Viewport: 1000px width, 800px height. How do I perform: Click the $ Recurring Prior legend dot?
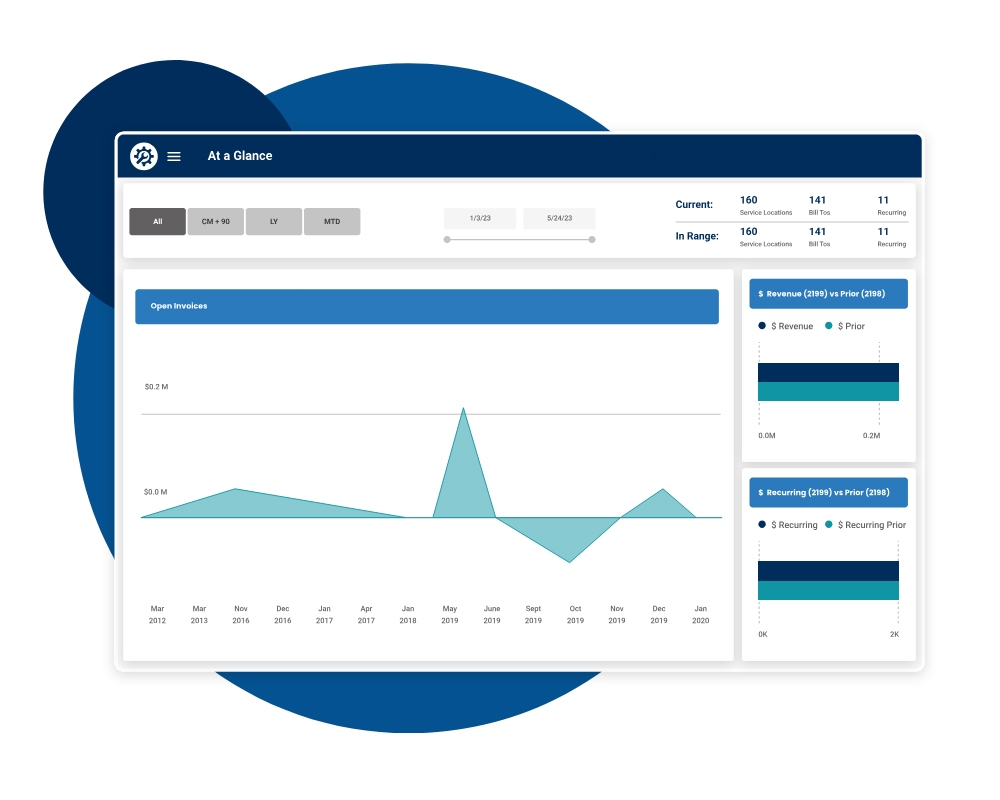(828, 524)
